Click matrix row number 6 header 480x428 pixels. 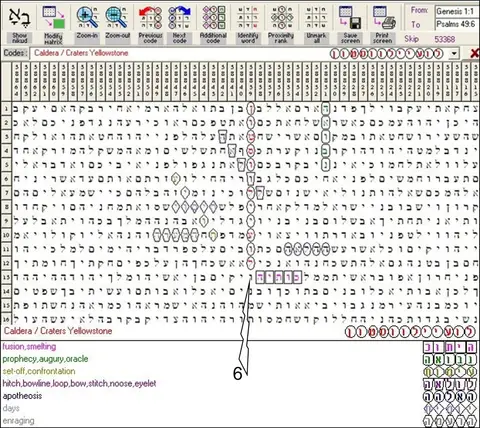click(x=6, y=179)
